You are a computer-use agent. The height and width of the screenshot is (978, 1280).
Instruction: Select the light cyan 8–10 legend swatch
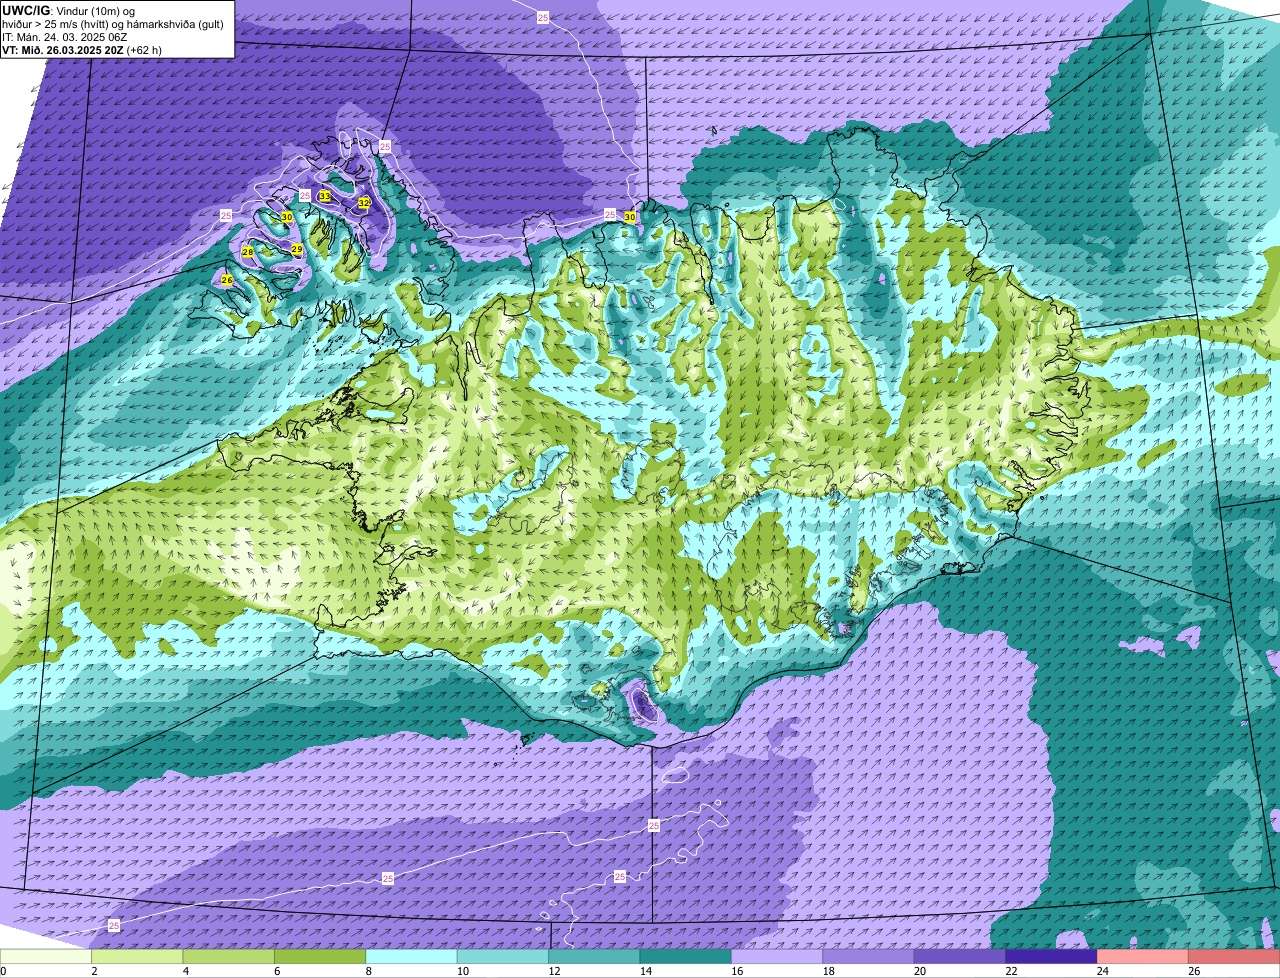pyautogui.click(x=411, y=956)
